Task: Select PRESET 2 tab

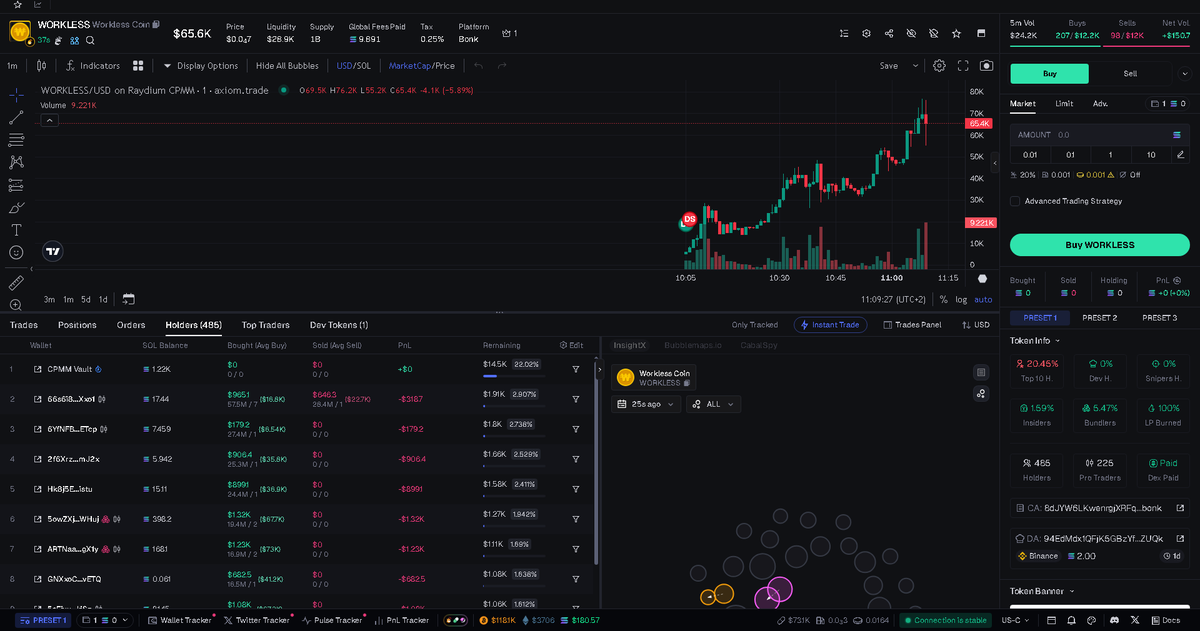Action: [1099, 317]
